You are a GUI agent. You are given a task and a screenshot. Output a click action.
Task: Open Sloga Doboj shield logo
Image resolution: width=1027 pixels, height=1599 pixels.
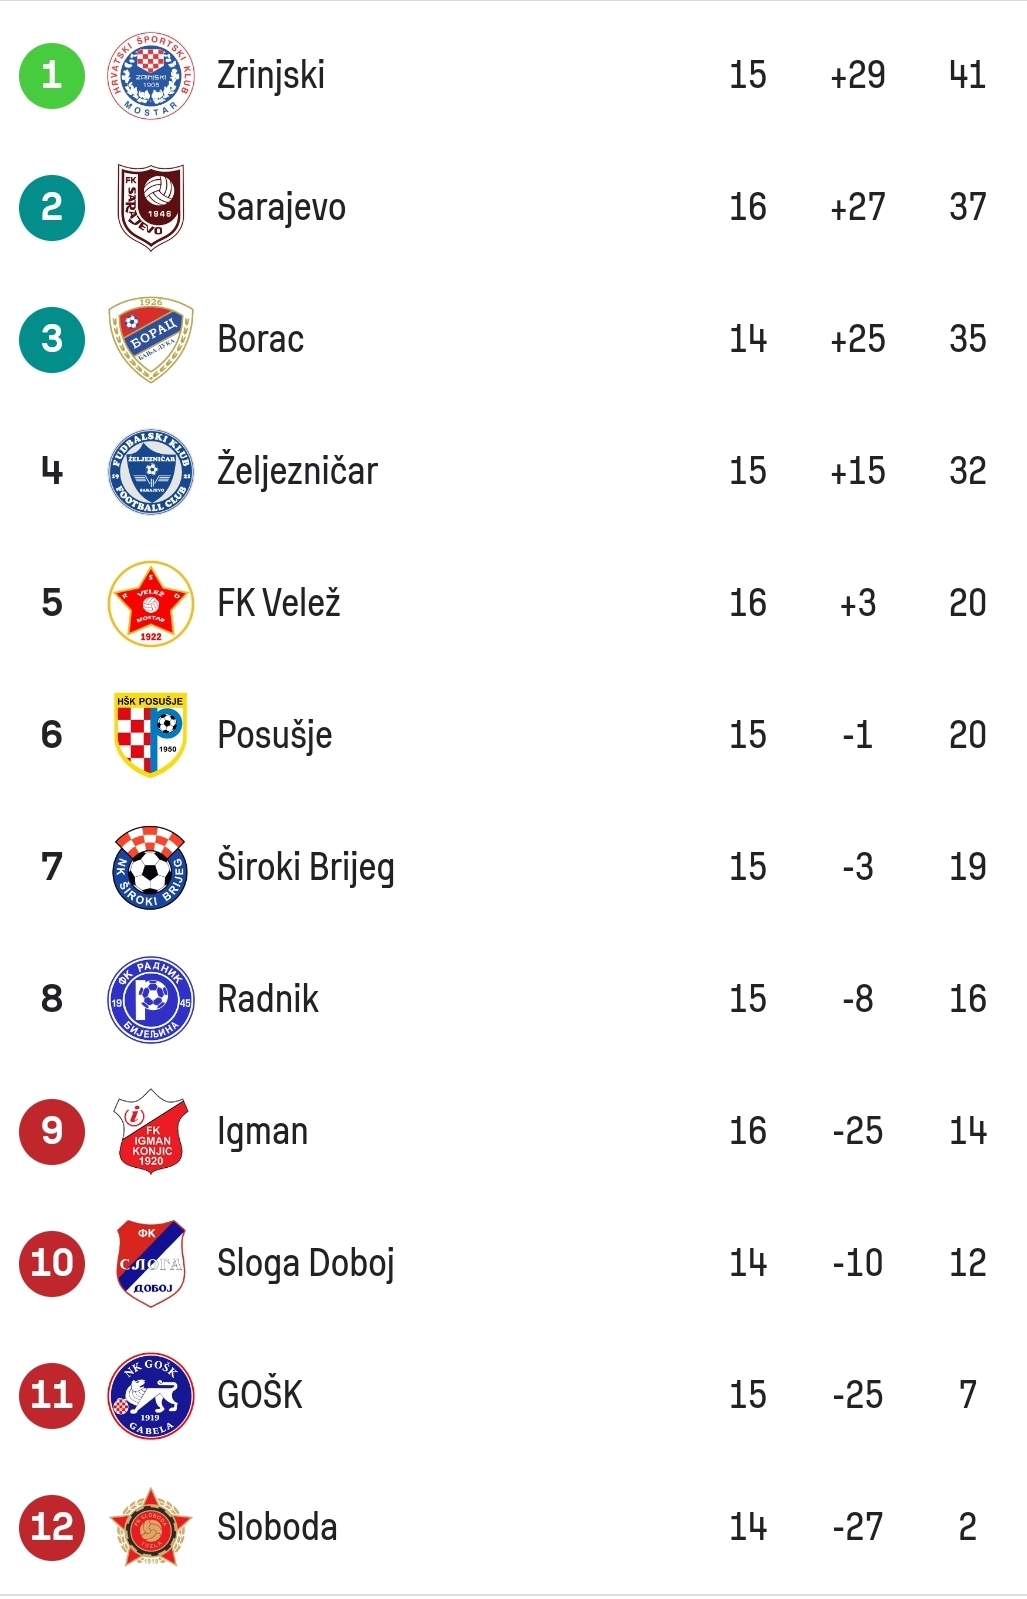point(150,1263)
